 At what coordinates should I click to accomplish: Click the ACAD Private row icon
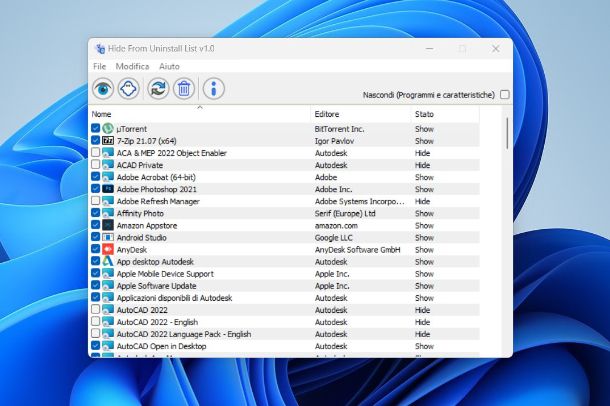click(x=108, y=165)
